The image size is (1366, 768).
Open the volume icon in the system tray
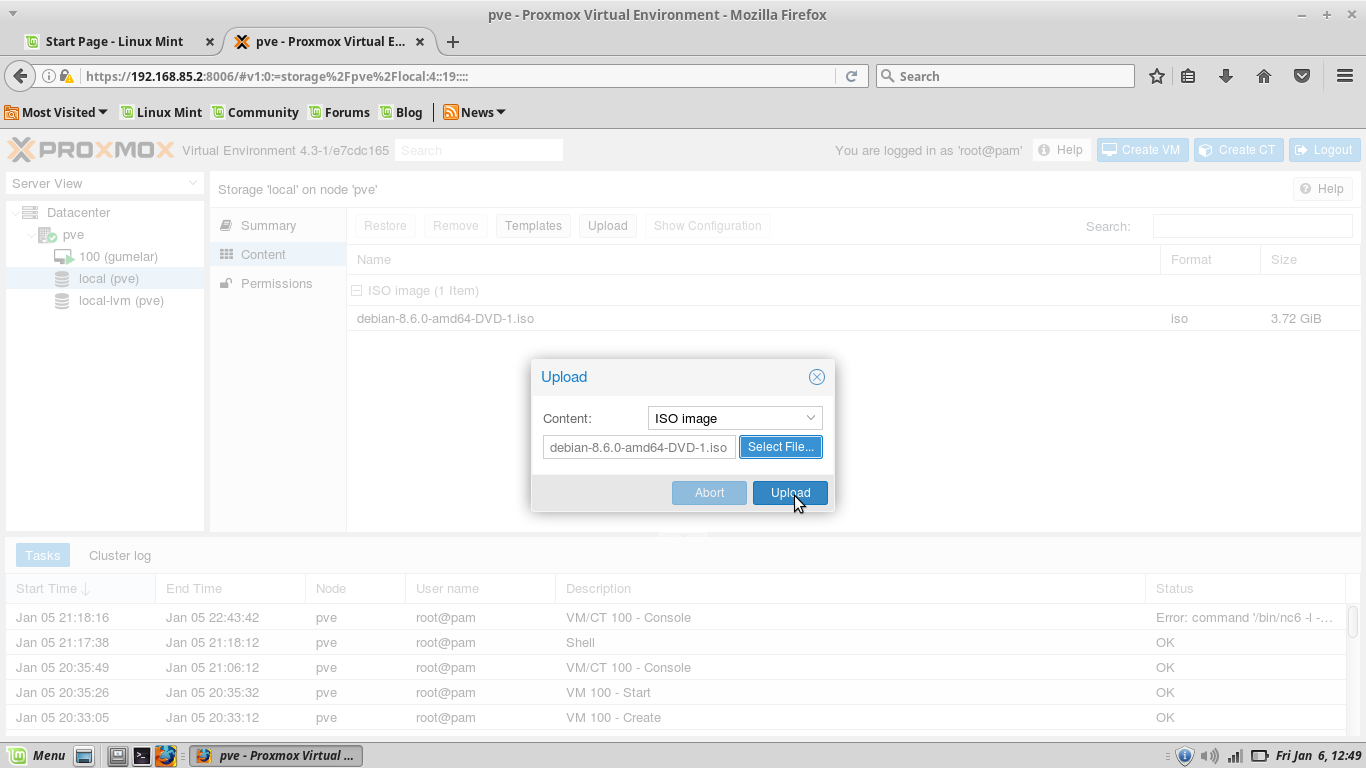1209,756
